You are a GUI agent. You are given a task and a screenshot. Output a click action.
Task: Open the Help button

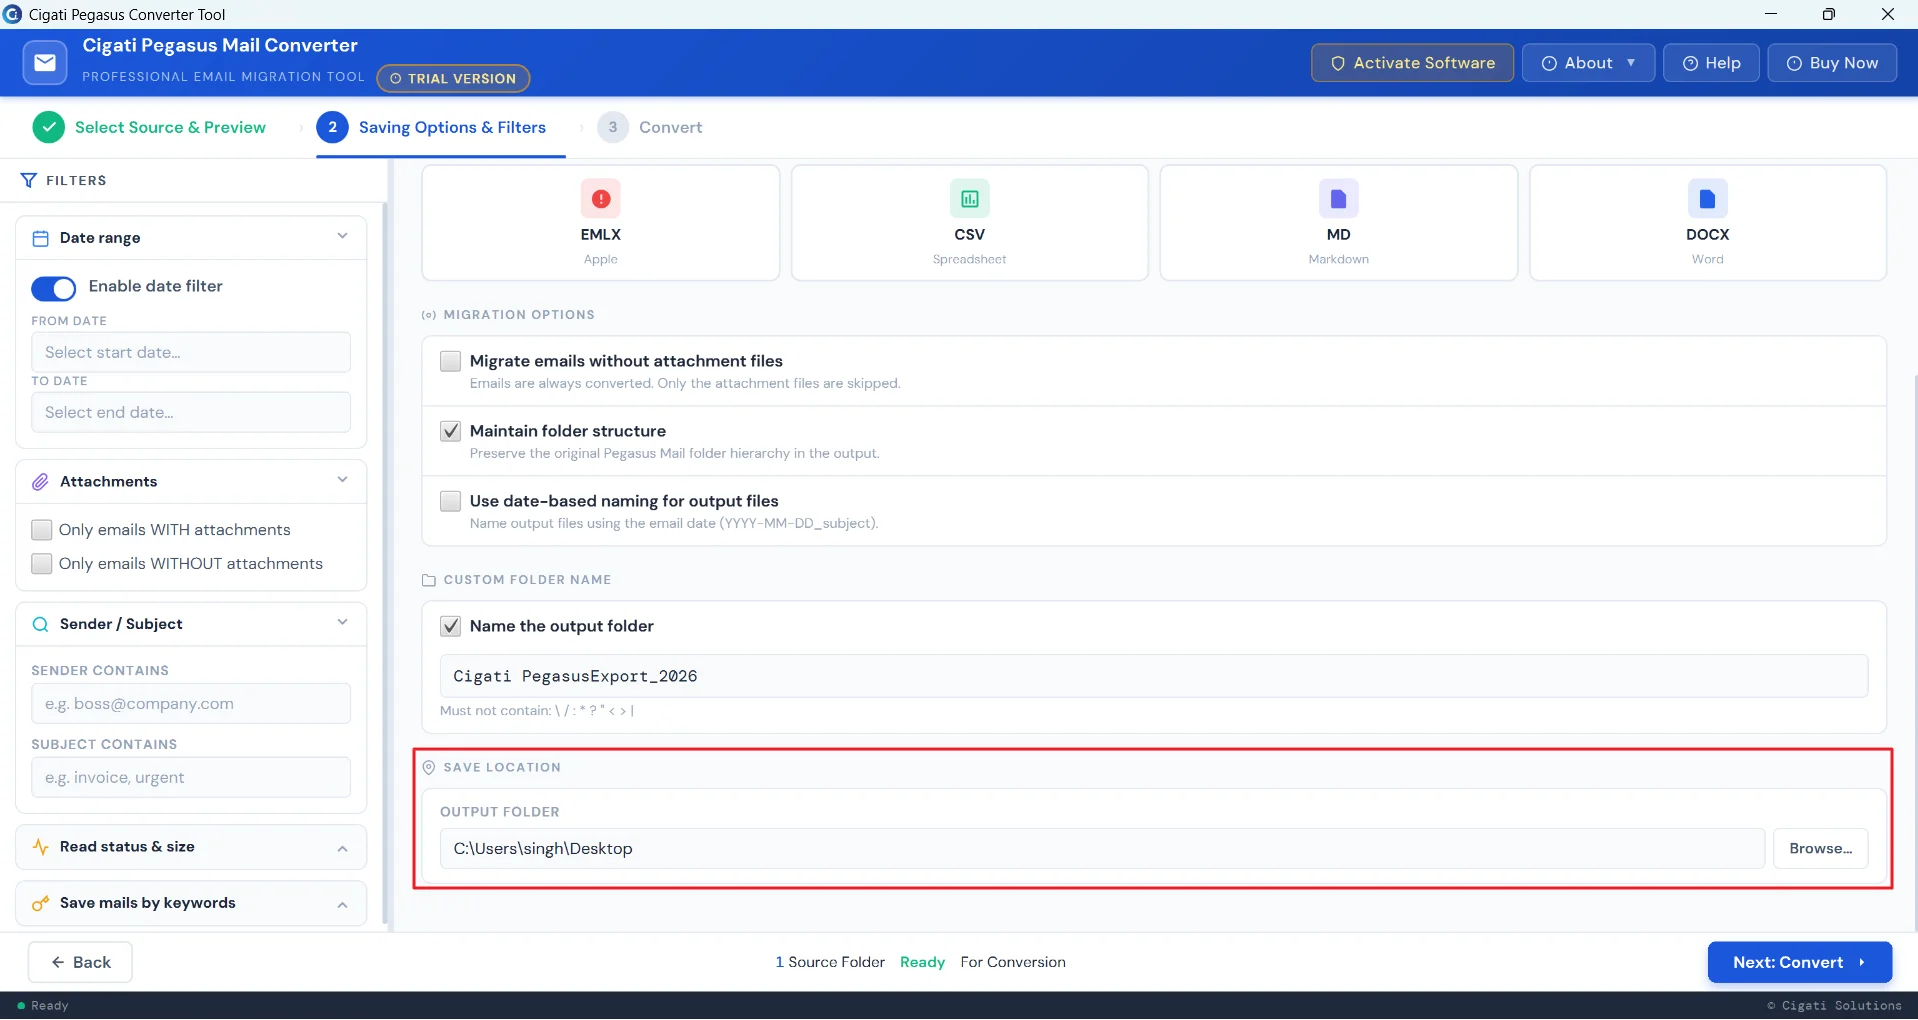[x=1711, y=63]
